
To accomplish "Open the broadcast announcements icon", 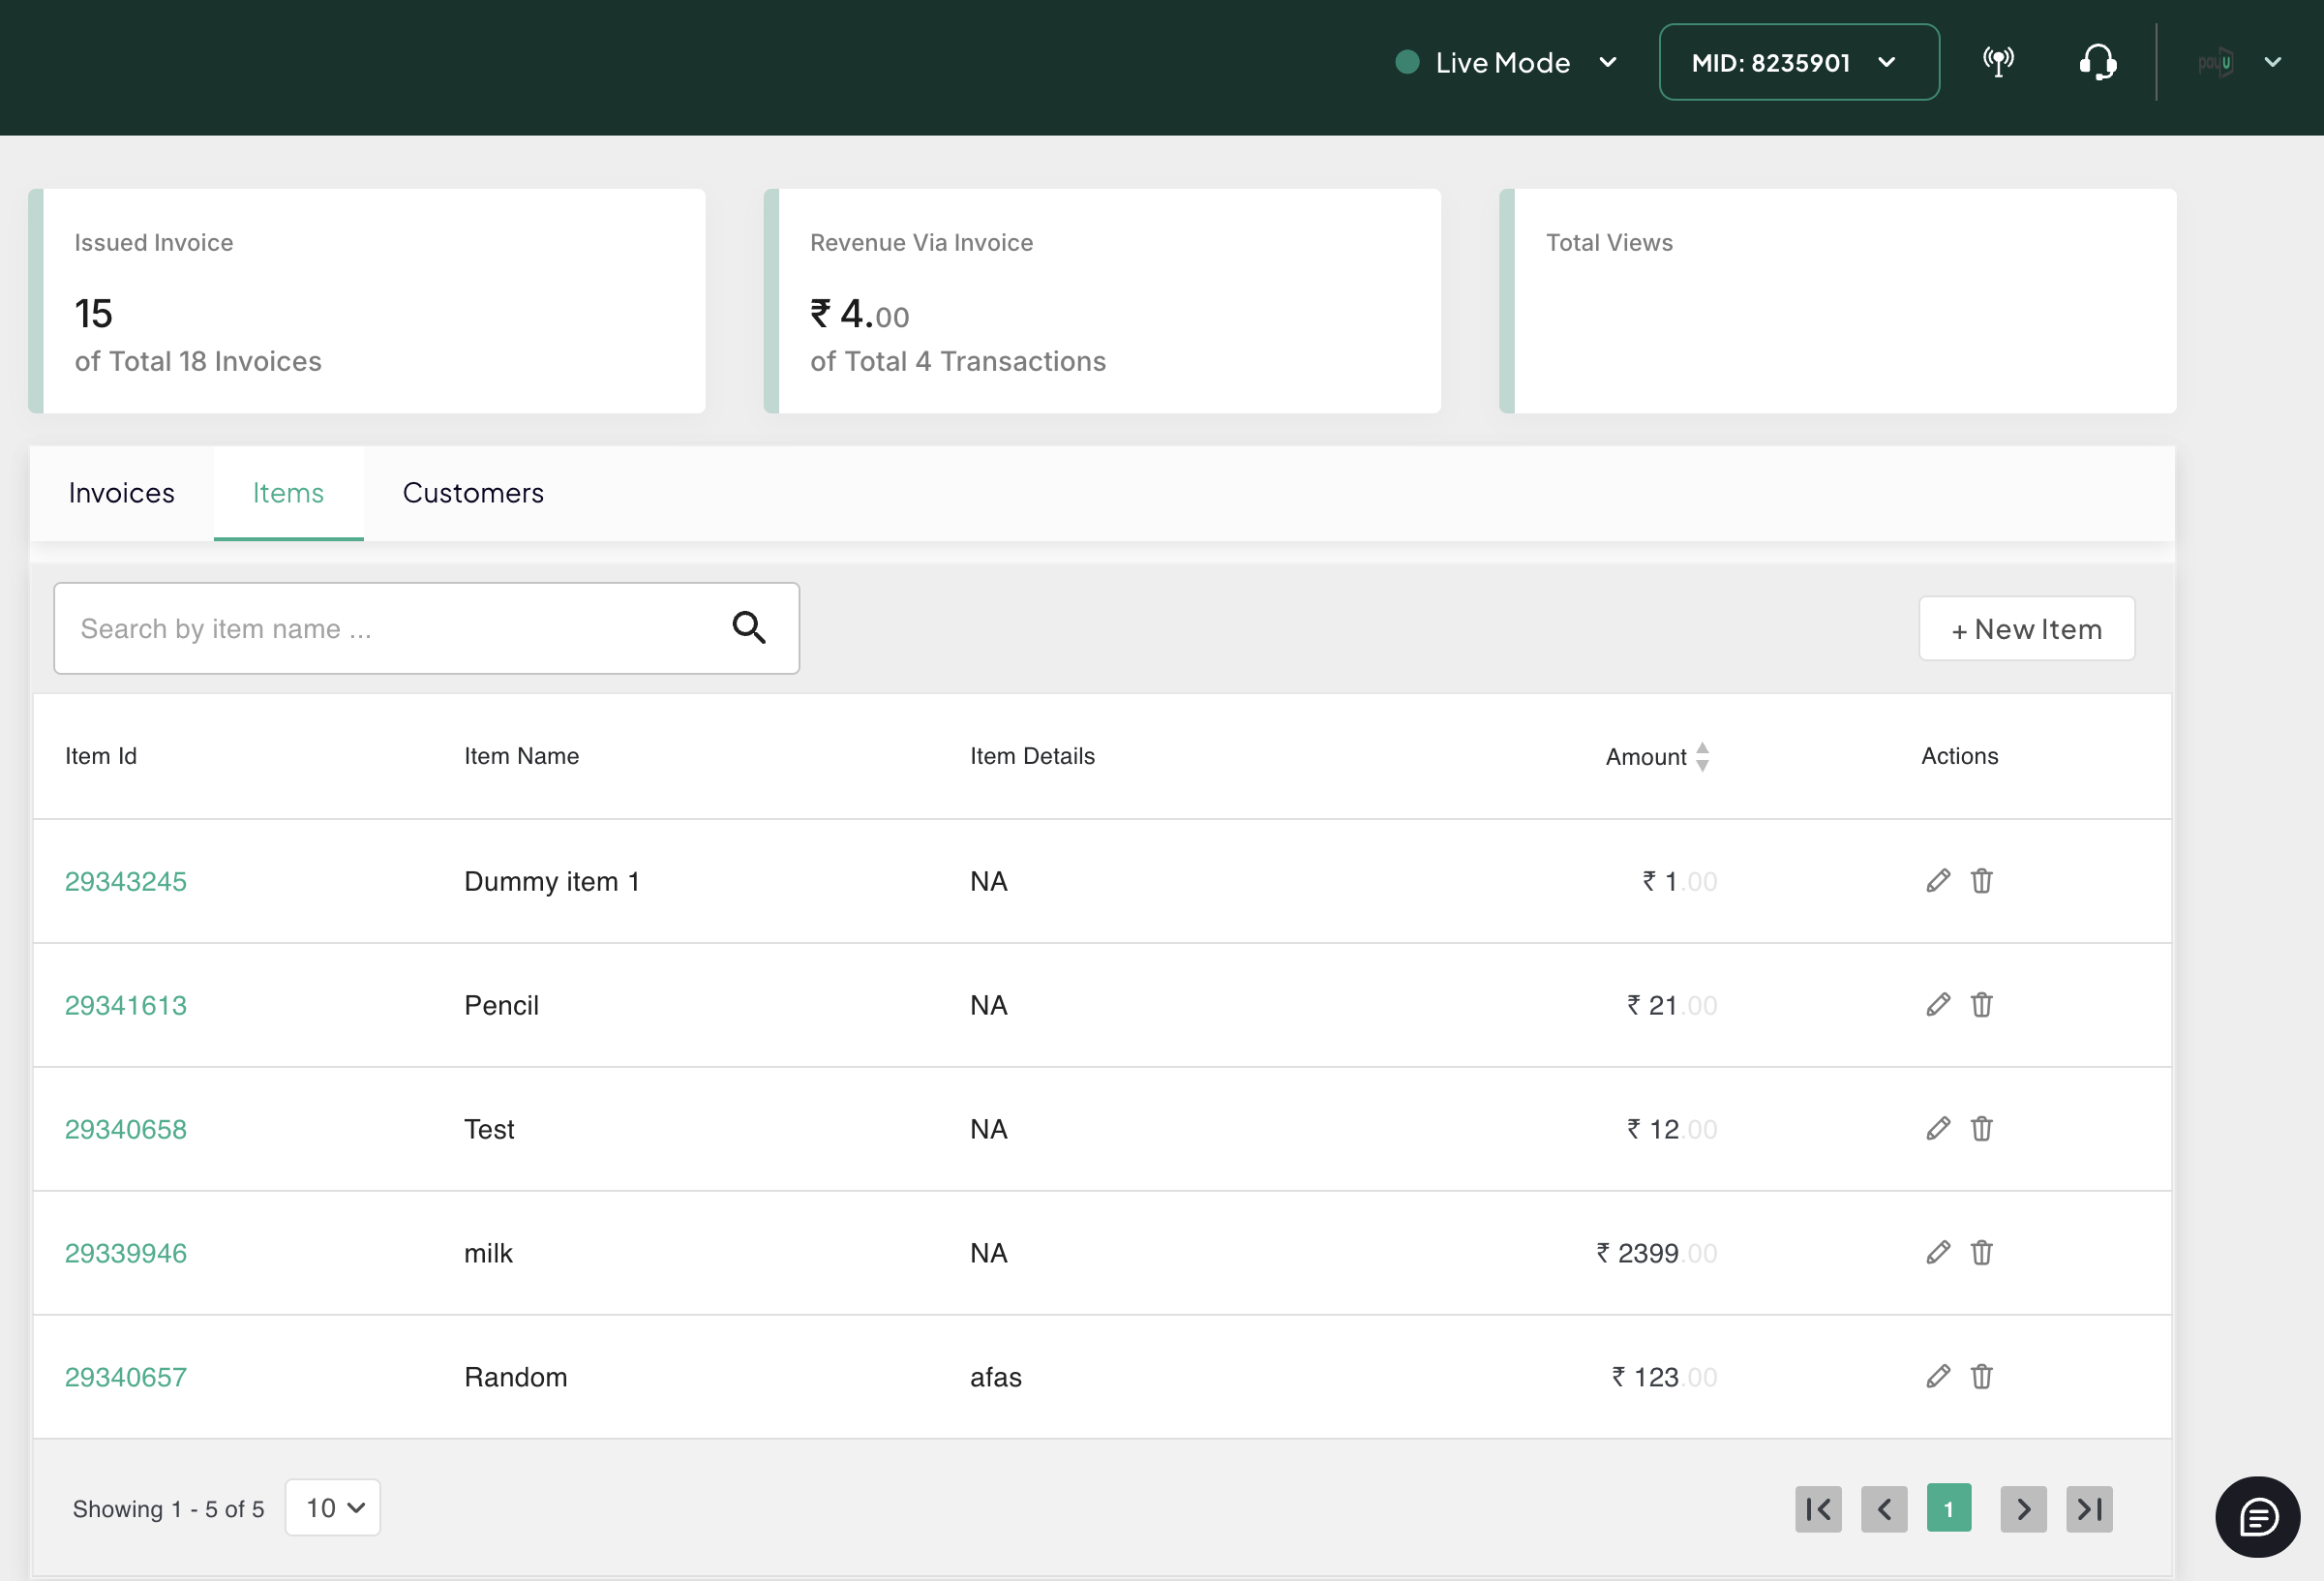I will (1998, 62).
